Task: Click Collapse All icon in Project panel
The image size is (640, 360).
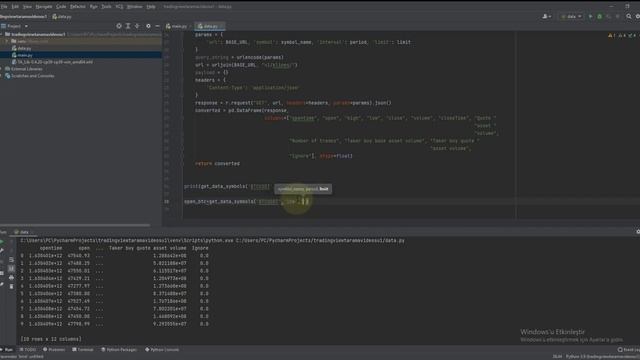Action: coord(137,26)
